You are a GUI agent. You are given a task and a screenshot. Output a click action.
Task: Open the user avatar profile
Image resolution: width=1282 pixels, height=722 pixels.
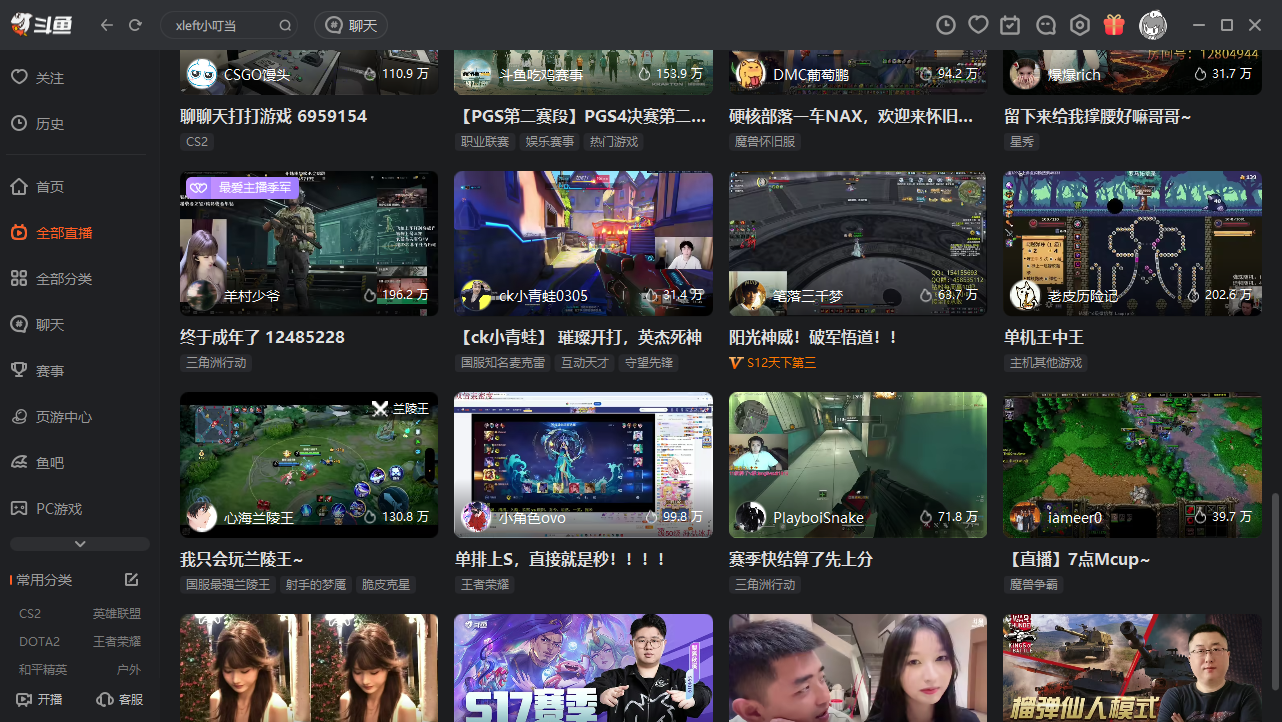coord(1153,25)
